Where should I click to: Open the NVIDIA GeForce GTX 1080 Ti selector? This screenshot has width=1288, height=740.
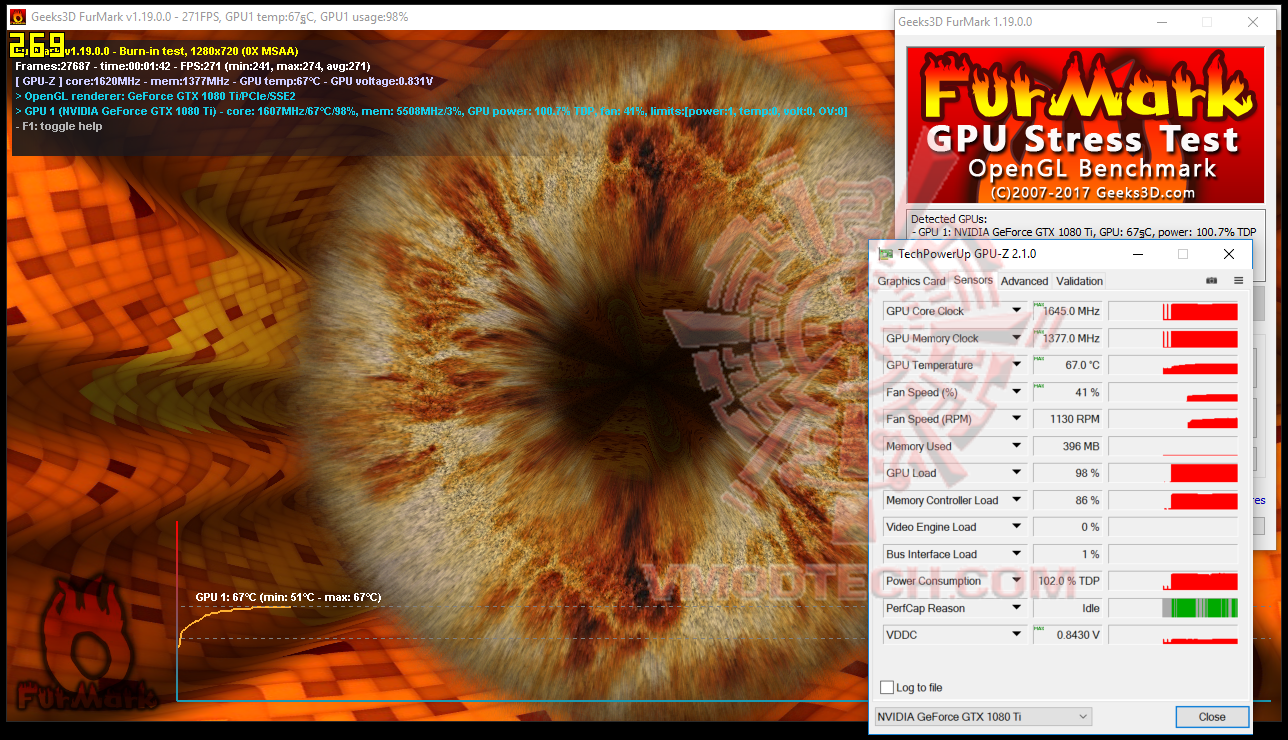[983, 717]
